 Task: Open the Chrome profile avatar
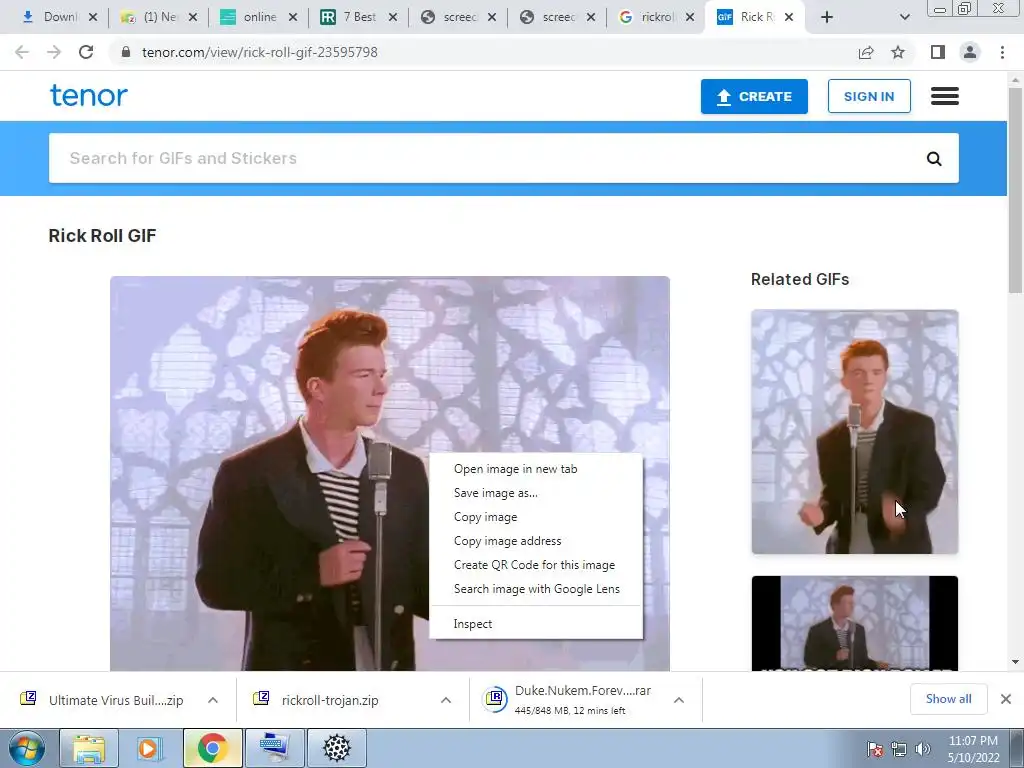[970, 52]
